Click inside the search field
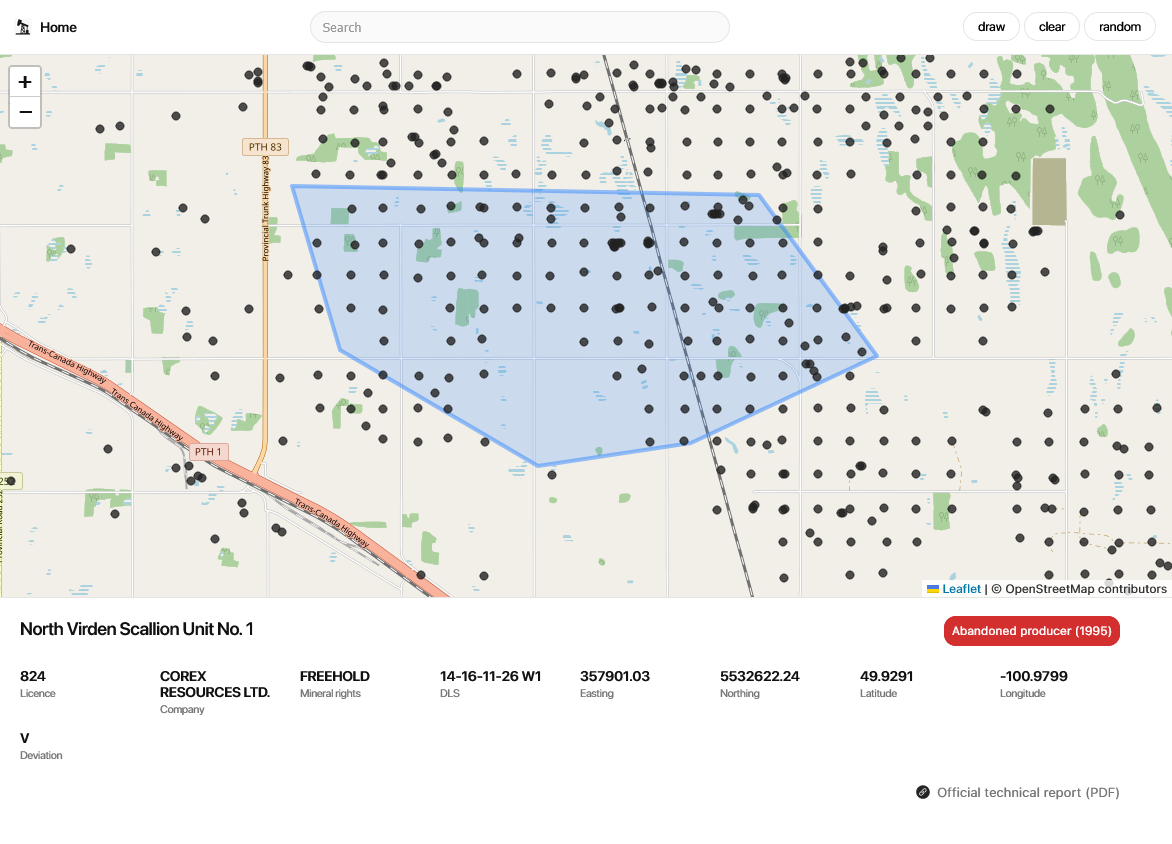1172x844 pixels. click(x=519, y=27)
